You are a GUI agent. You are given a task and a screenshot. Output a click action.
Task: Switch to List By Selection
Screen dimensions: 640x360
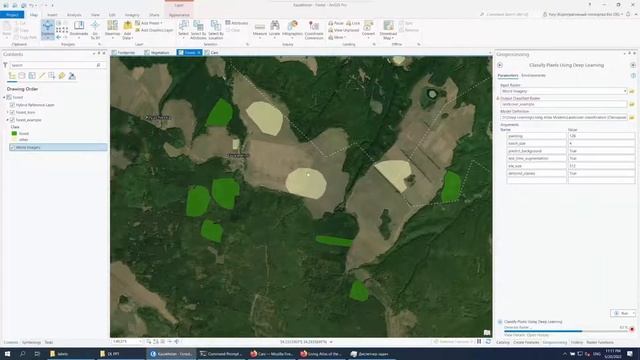32,76
